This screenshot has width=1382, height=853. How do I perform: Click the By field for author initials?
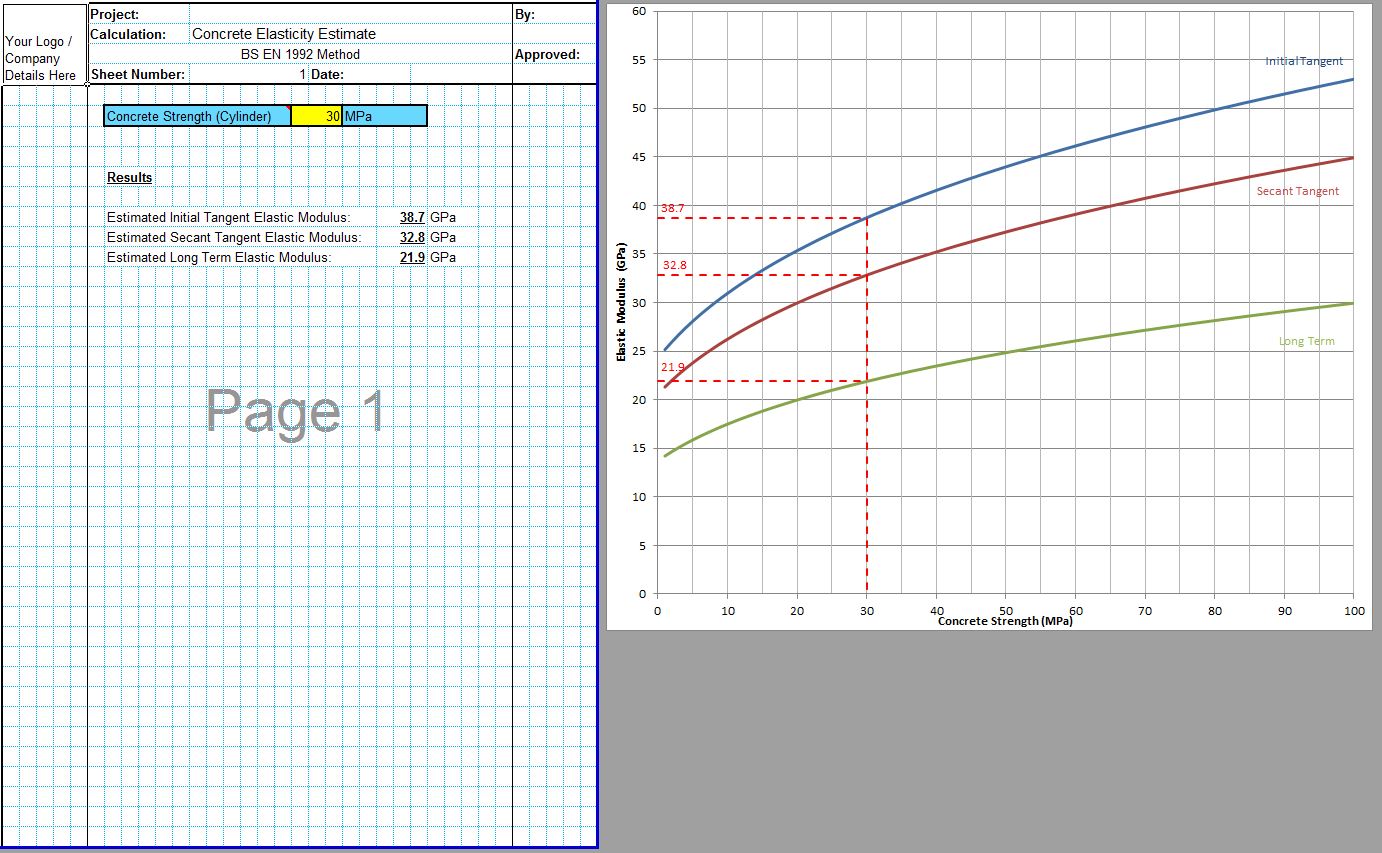click(560, 14)
